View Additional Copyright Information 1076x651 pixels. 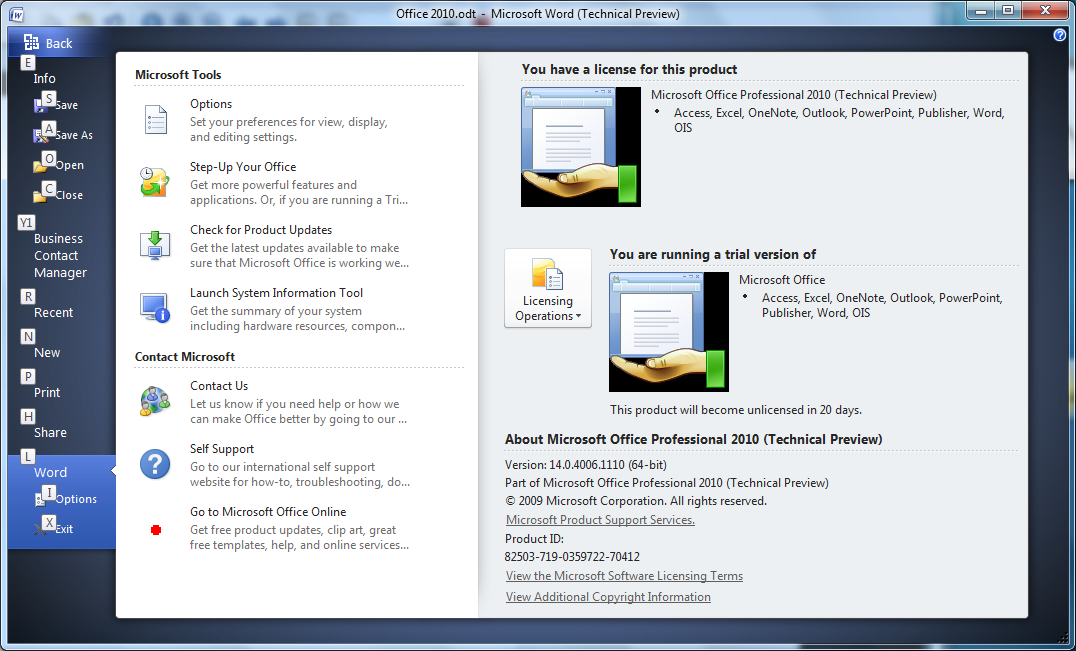[608, 596]
